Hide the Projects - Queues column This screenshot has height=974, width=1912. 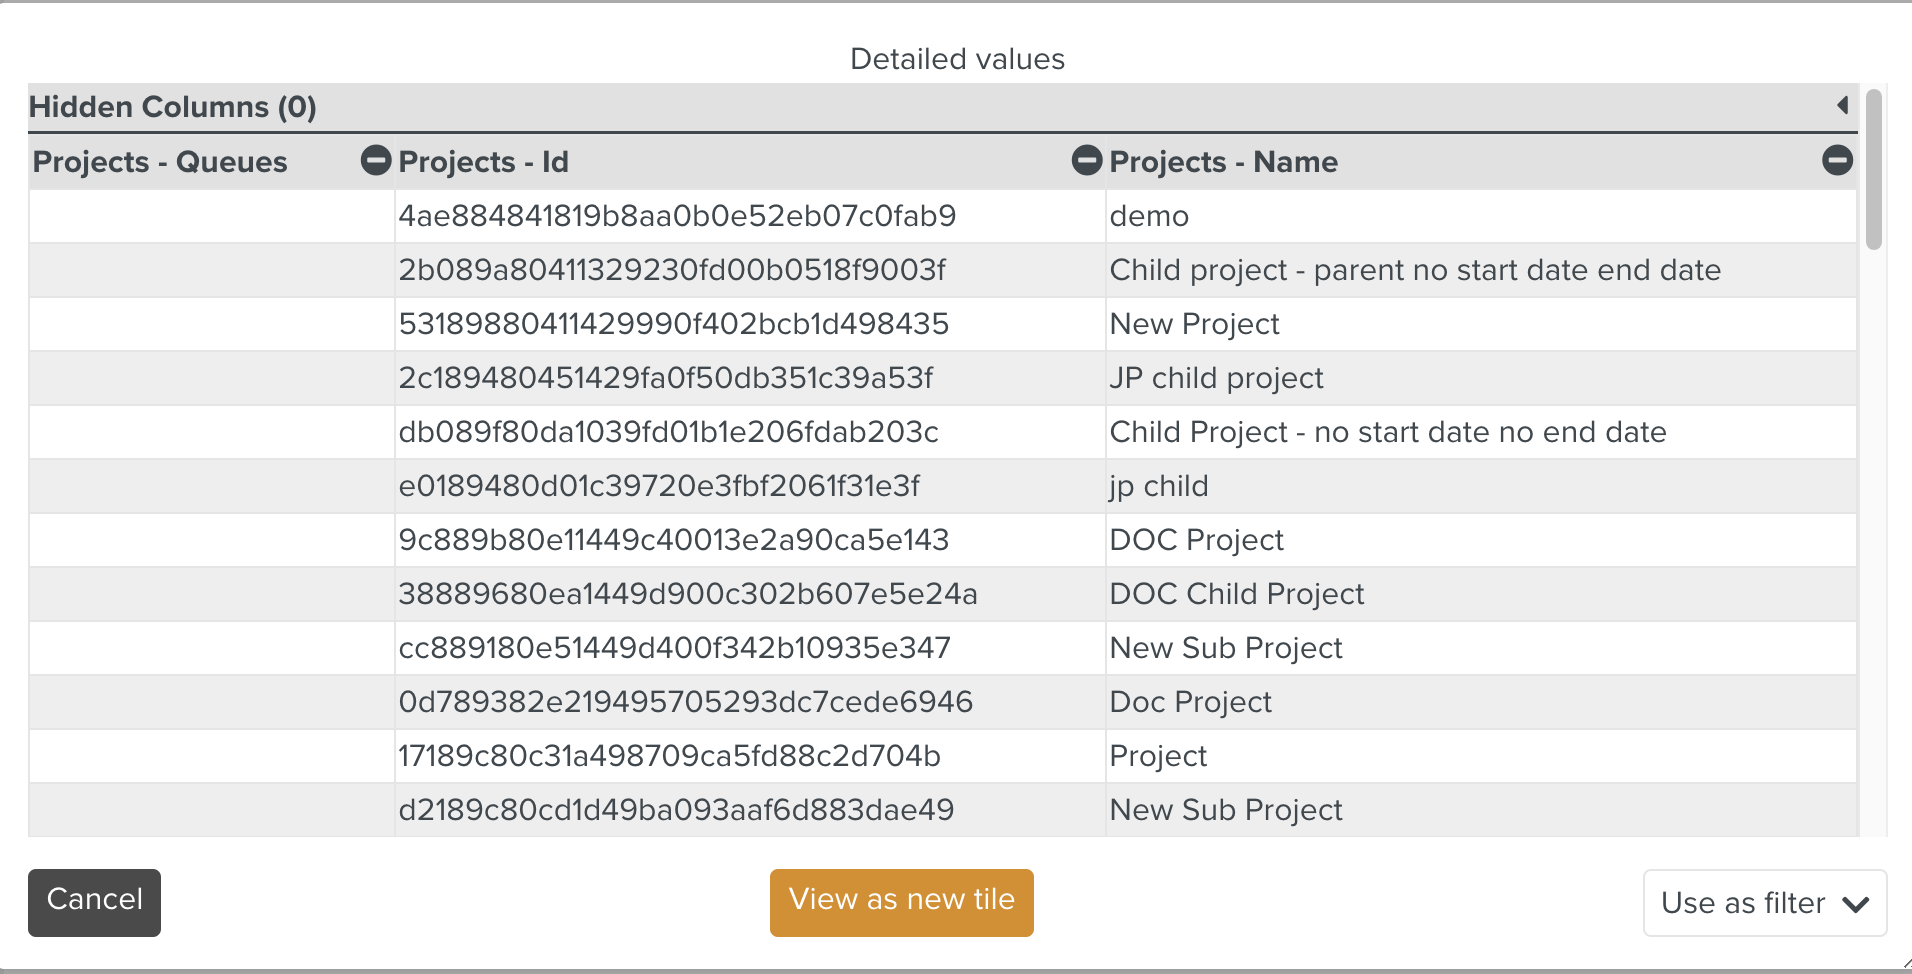(375, 160)
